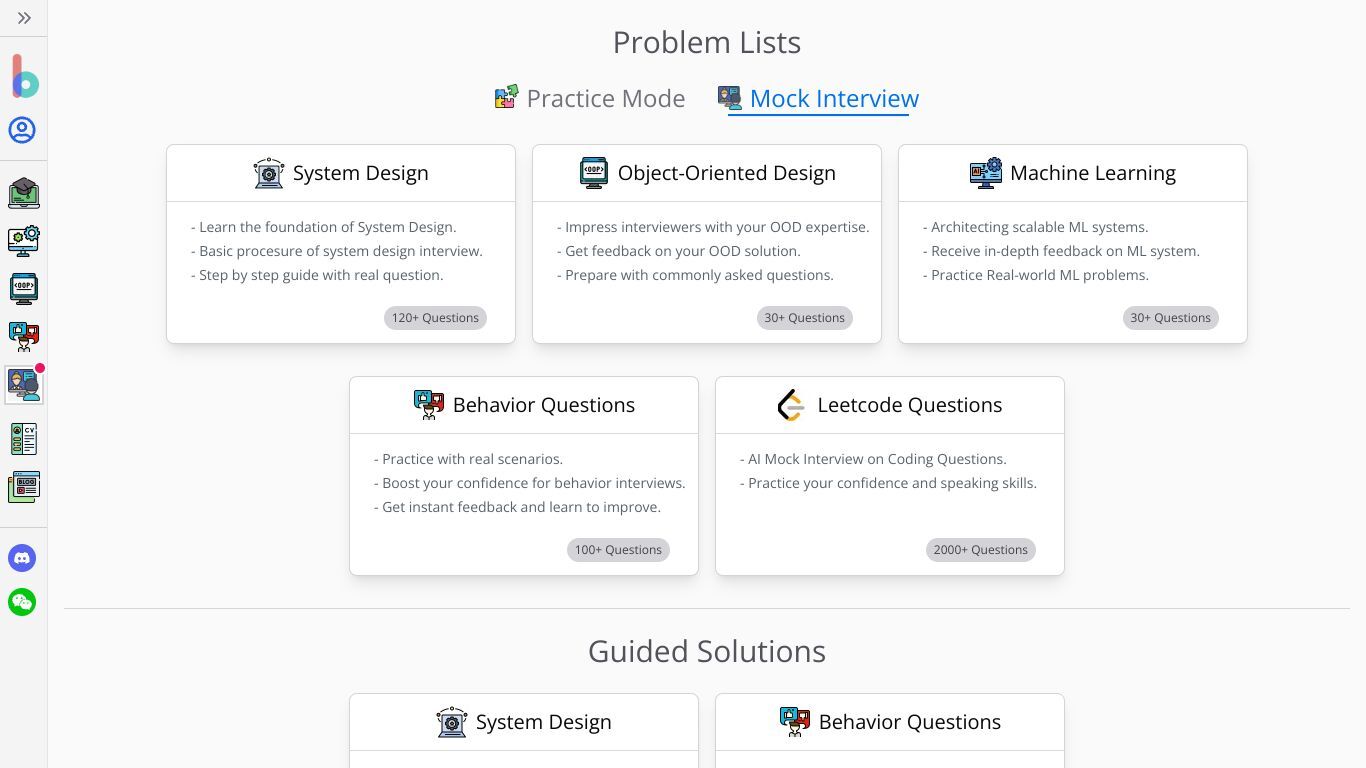Image resolution: width=1366 pixels, height=768 pixels.
Task: Click the 2000+ Questions badge
Action: coord(981,550)
